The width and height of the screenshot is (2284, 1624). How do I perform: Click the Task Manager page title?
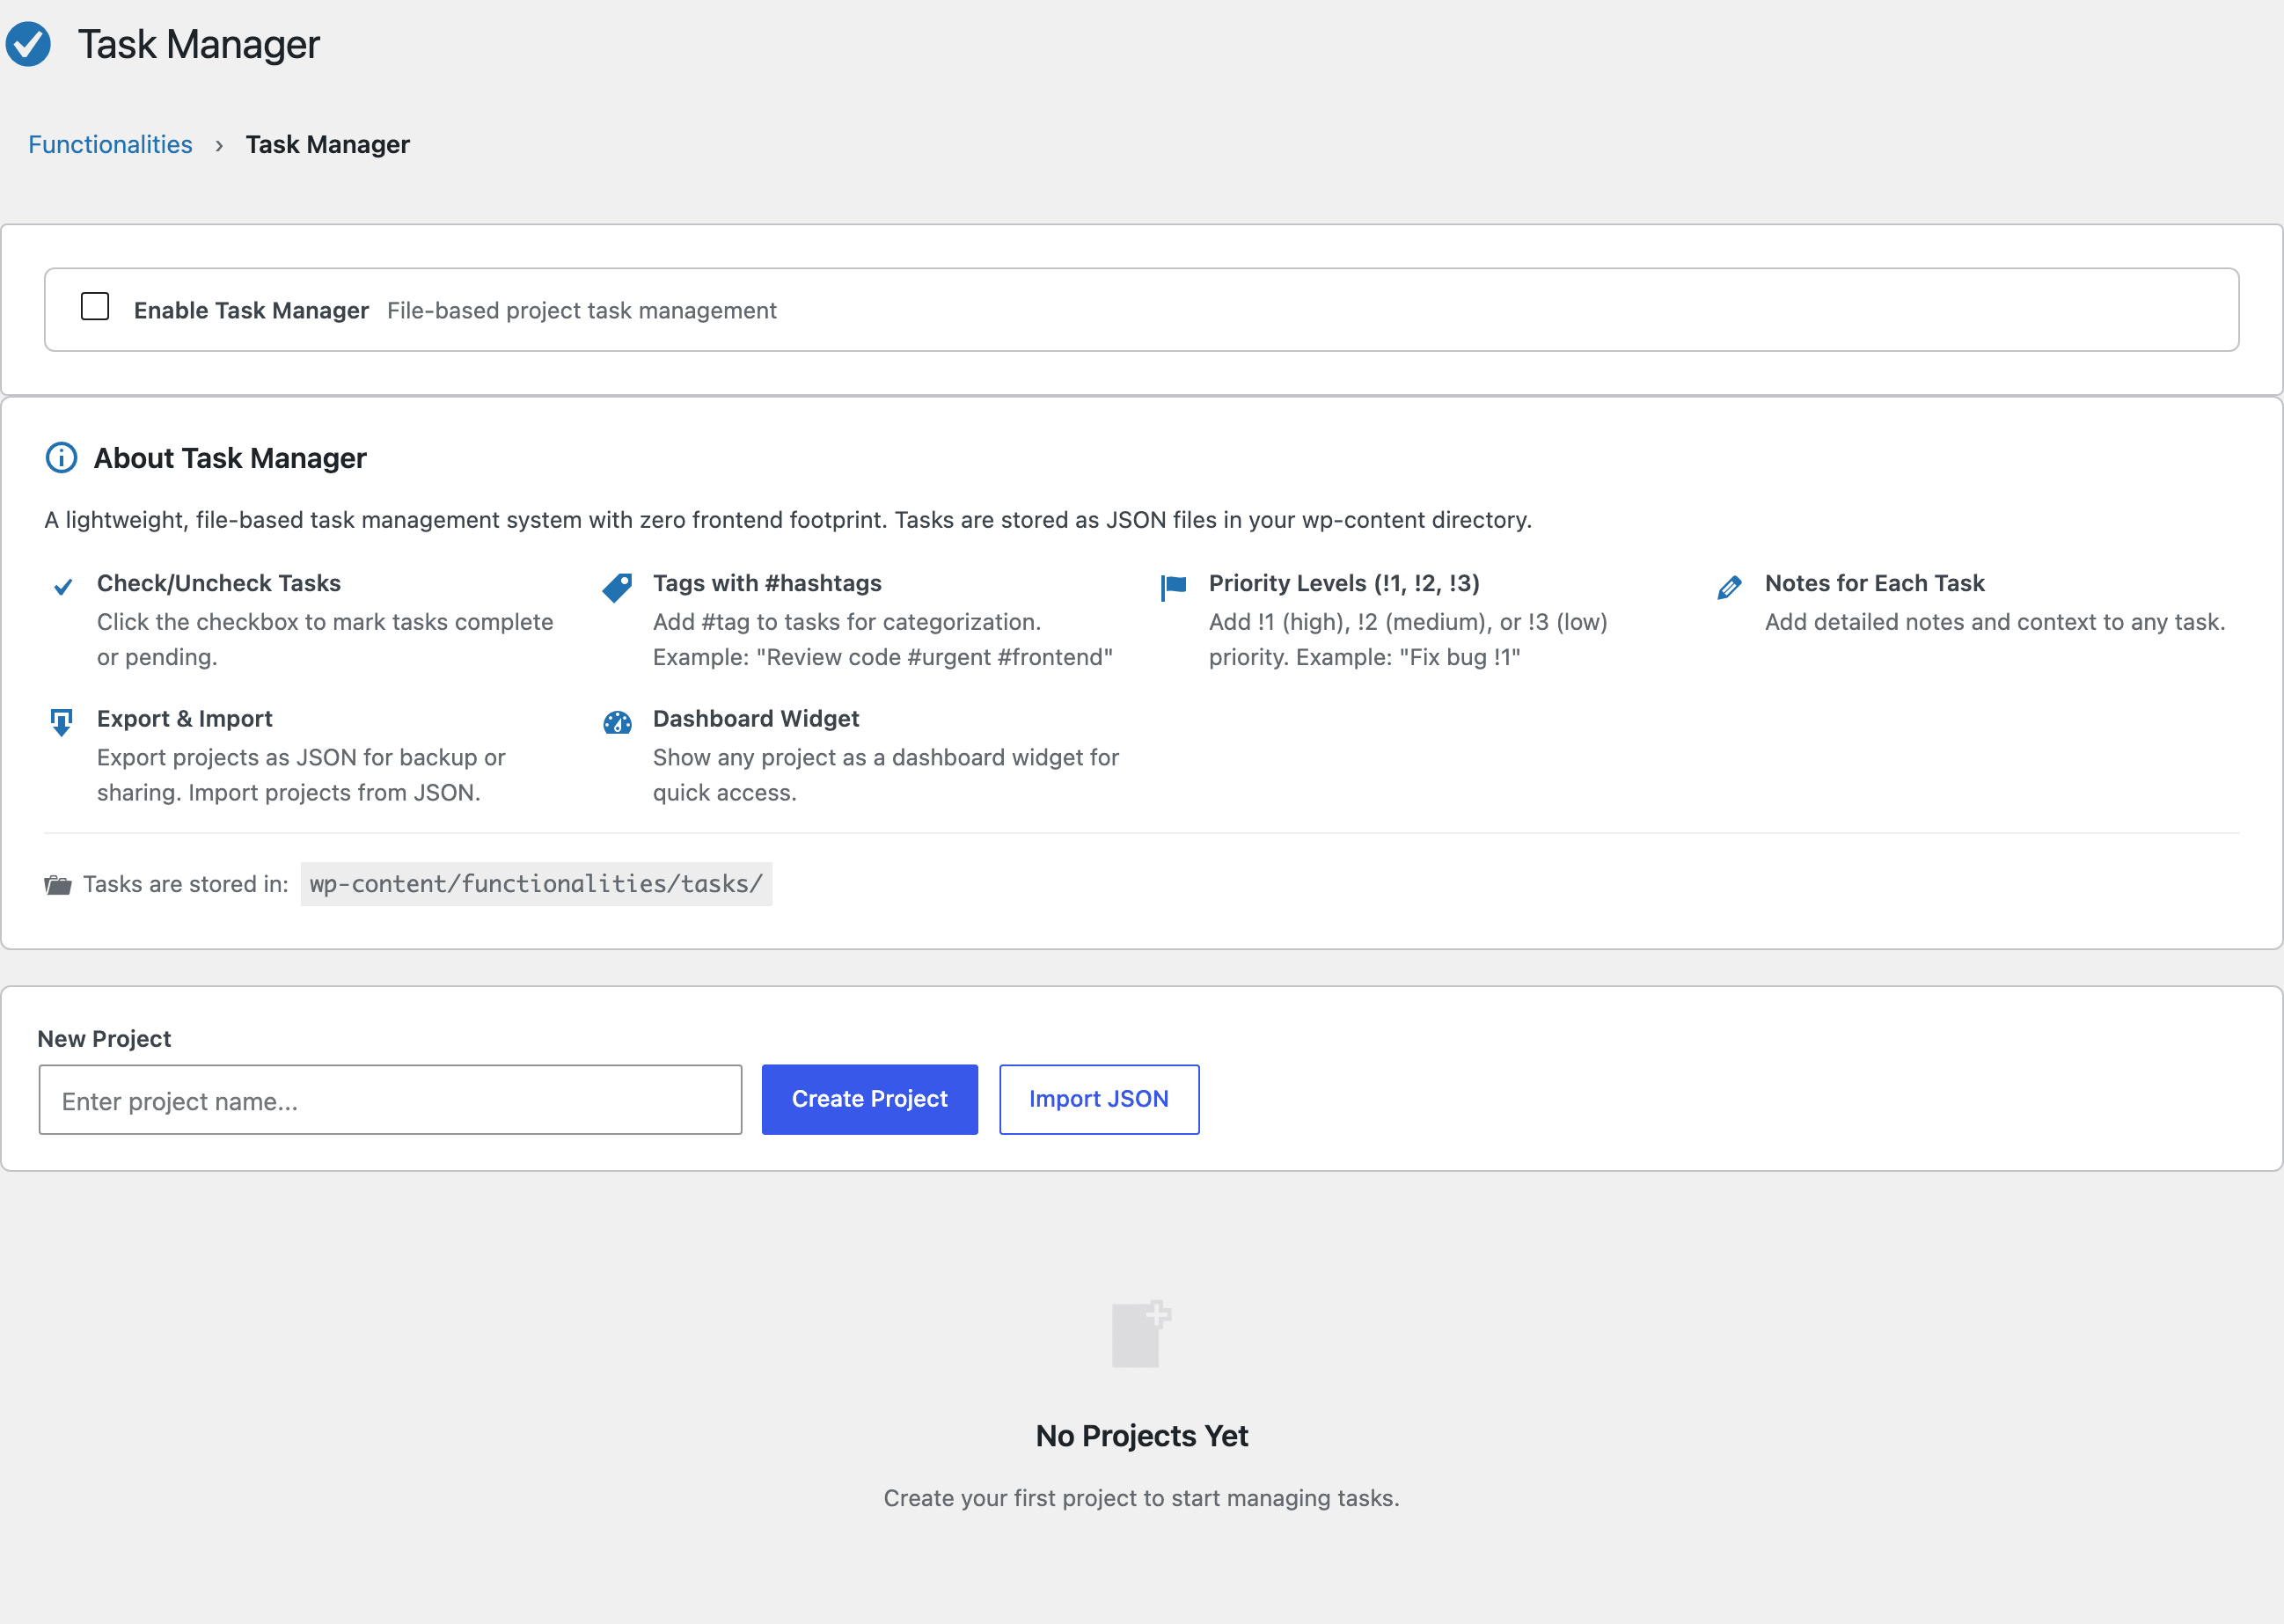pos(199,44)
